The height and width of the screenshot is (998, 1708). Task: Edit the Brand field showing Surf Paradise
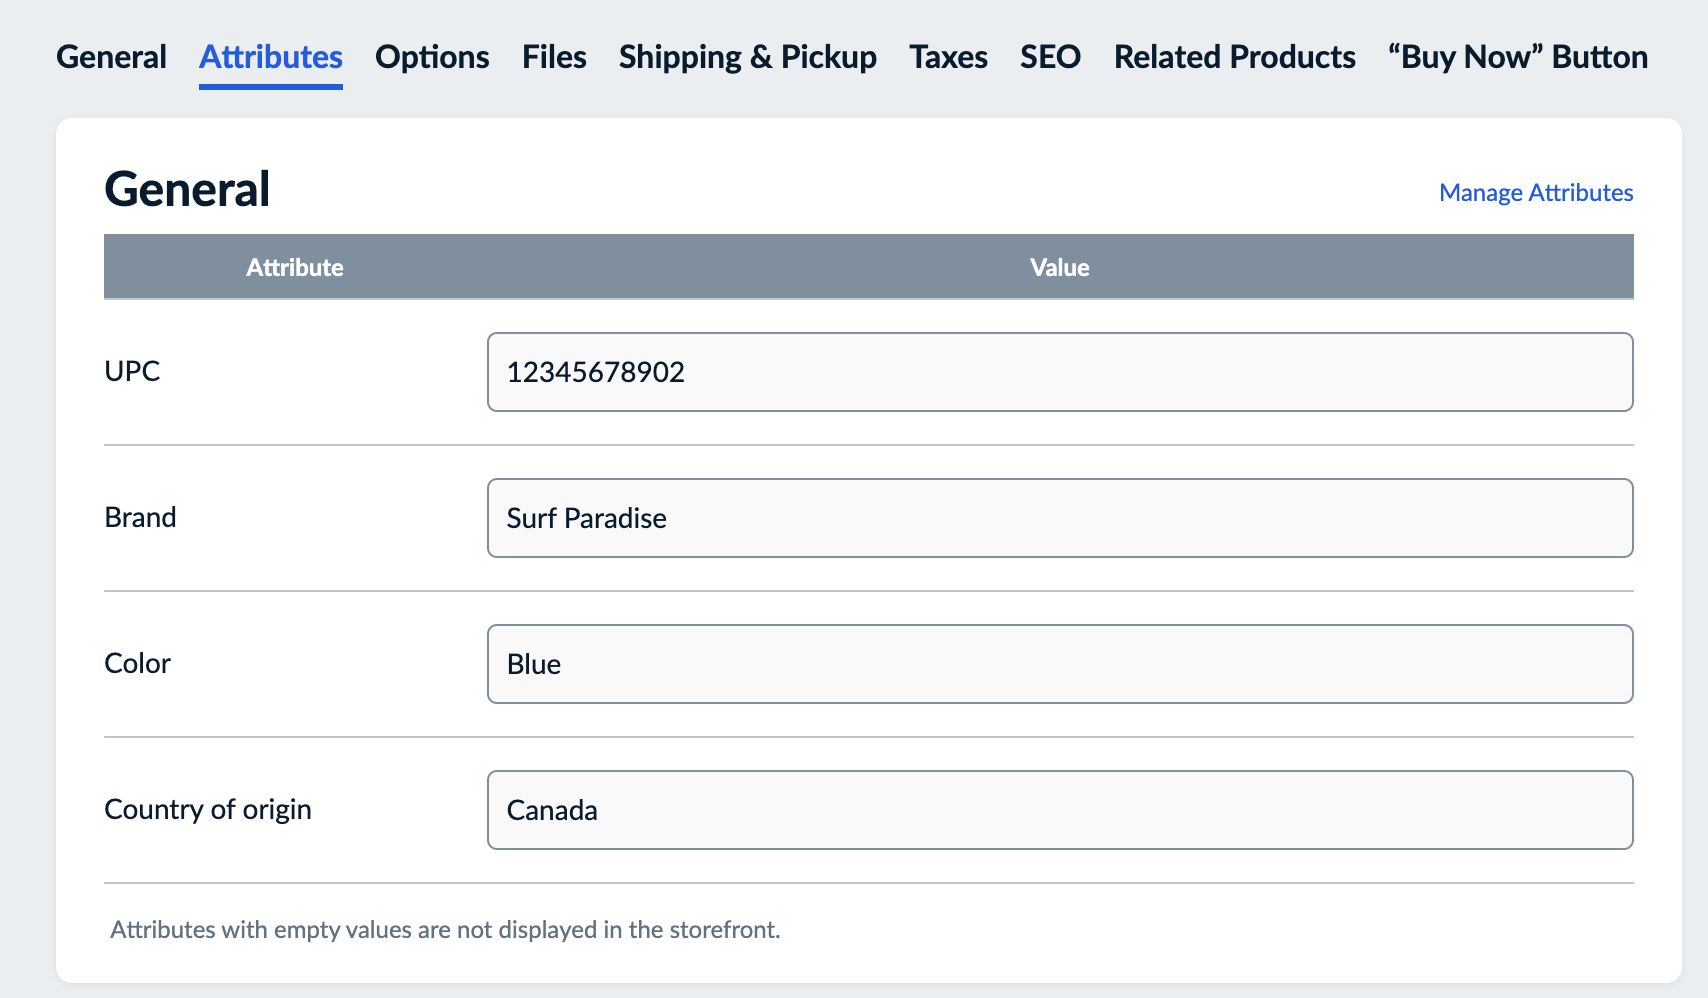[1059, 518]
